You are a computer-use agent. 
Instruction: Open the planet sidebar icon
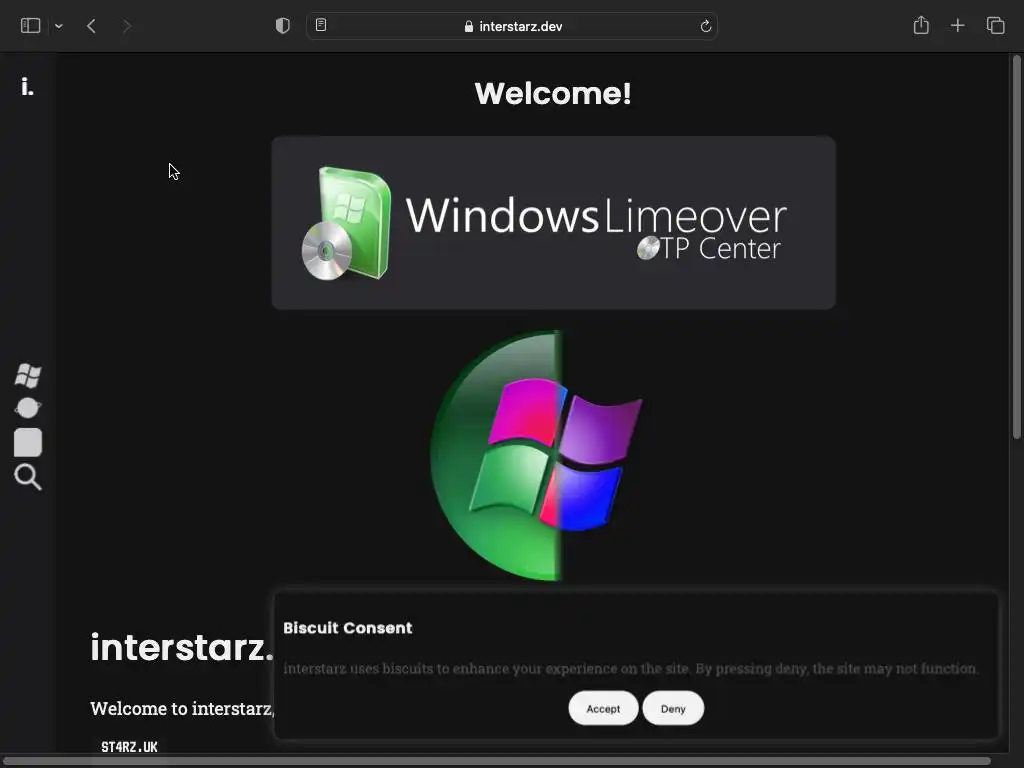click(x=28, y=408)
